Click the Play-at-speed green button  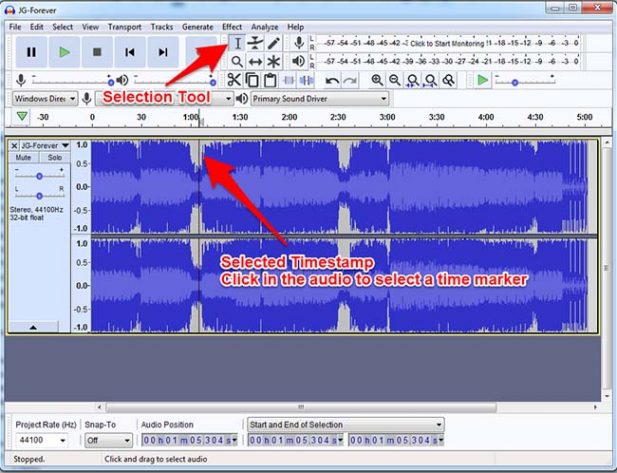(482, 80)
